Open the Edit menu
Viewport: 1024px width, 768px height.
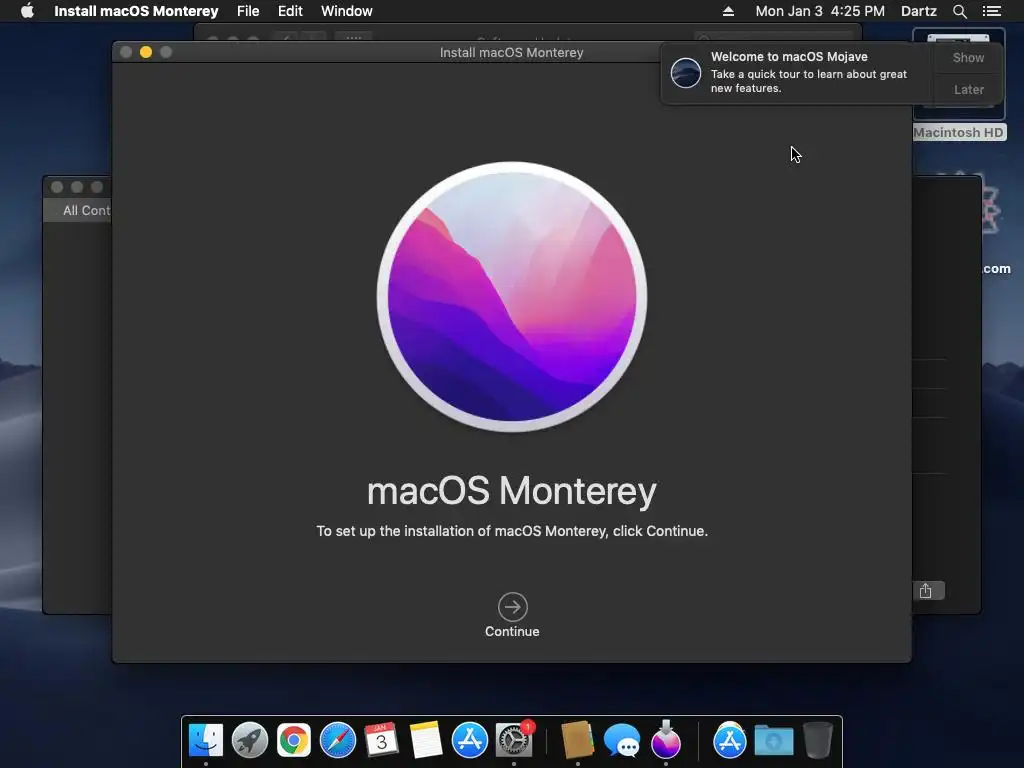pyautogui.click(x=290, y=11)
